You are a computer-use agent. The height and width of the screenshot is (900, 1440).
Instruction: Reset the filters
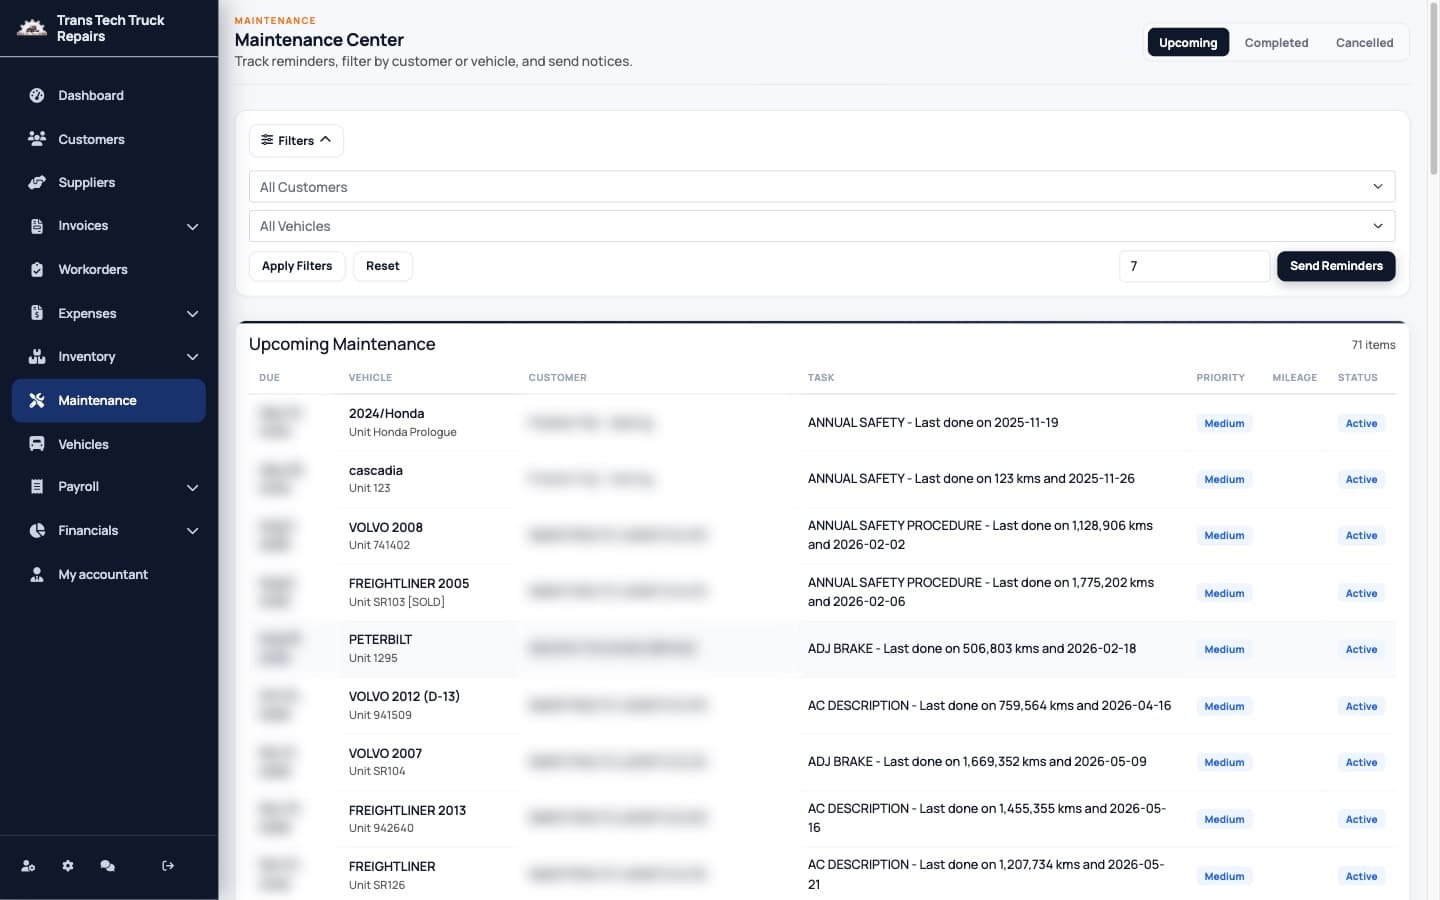382,266
